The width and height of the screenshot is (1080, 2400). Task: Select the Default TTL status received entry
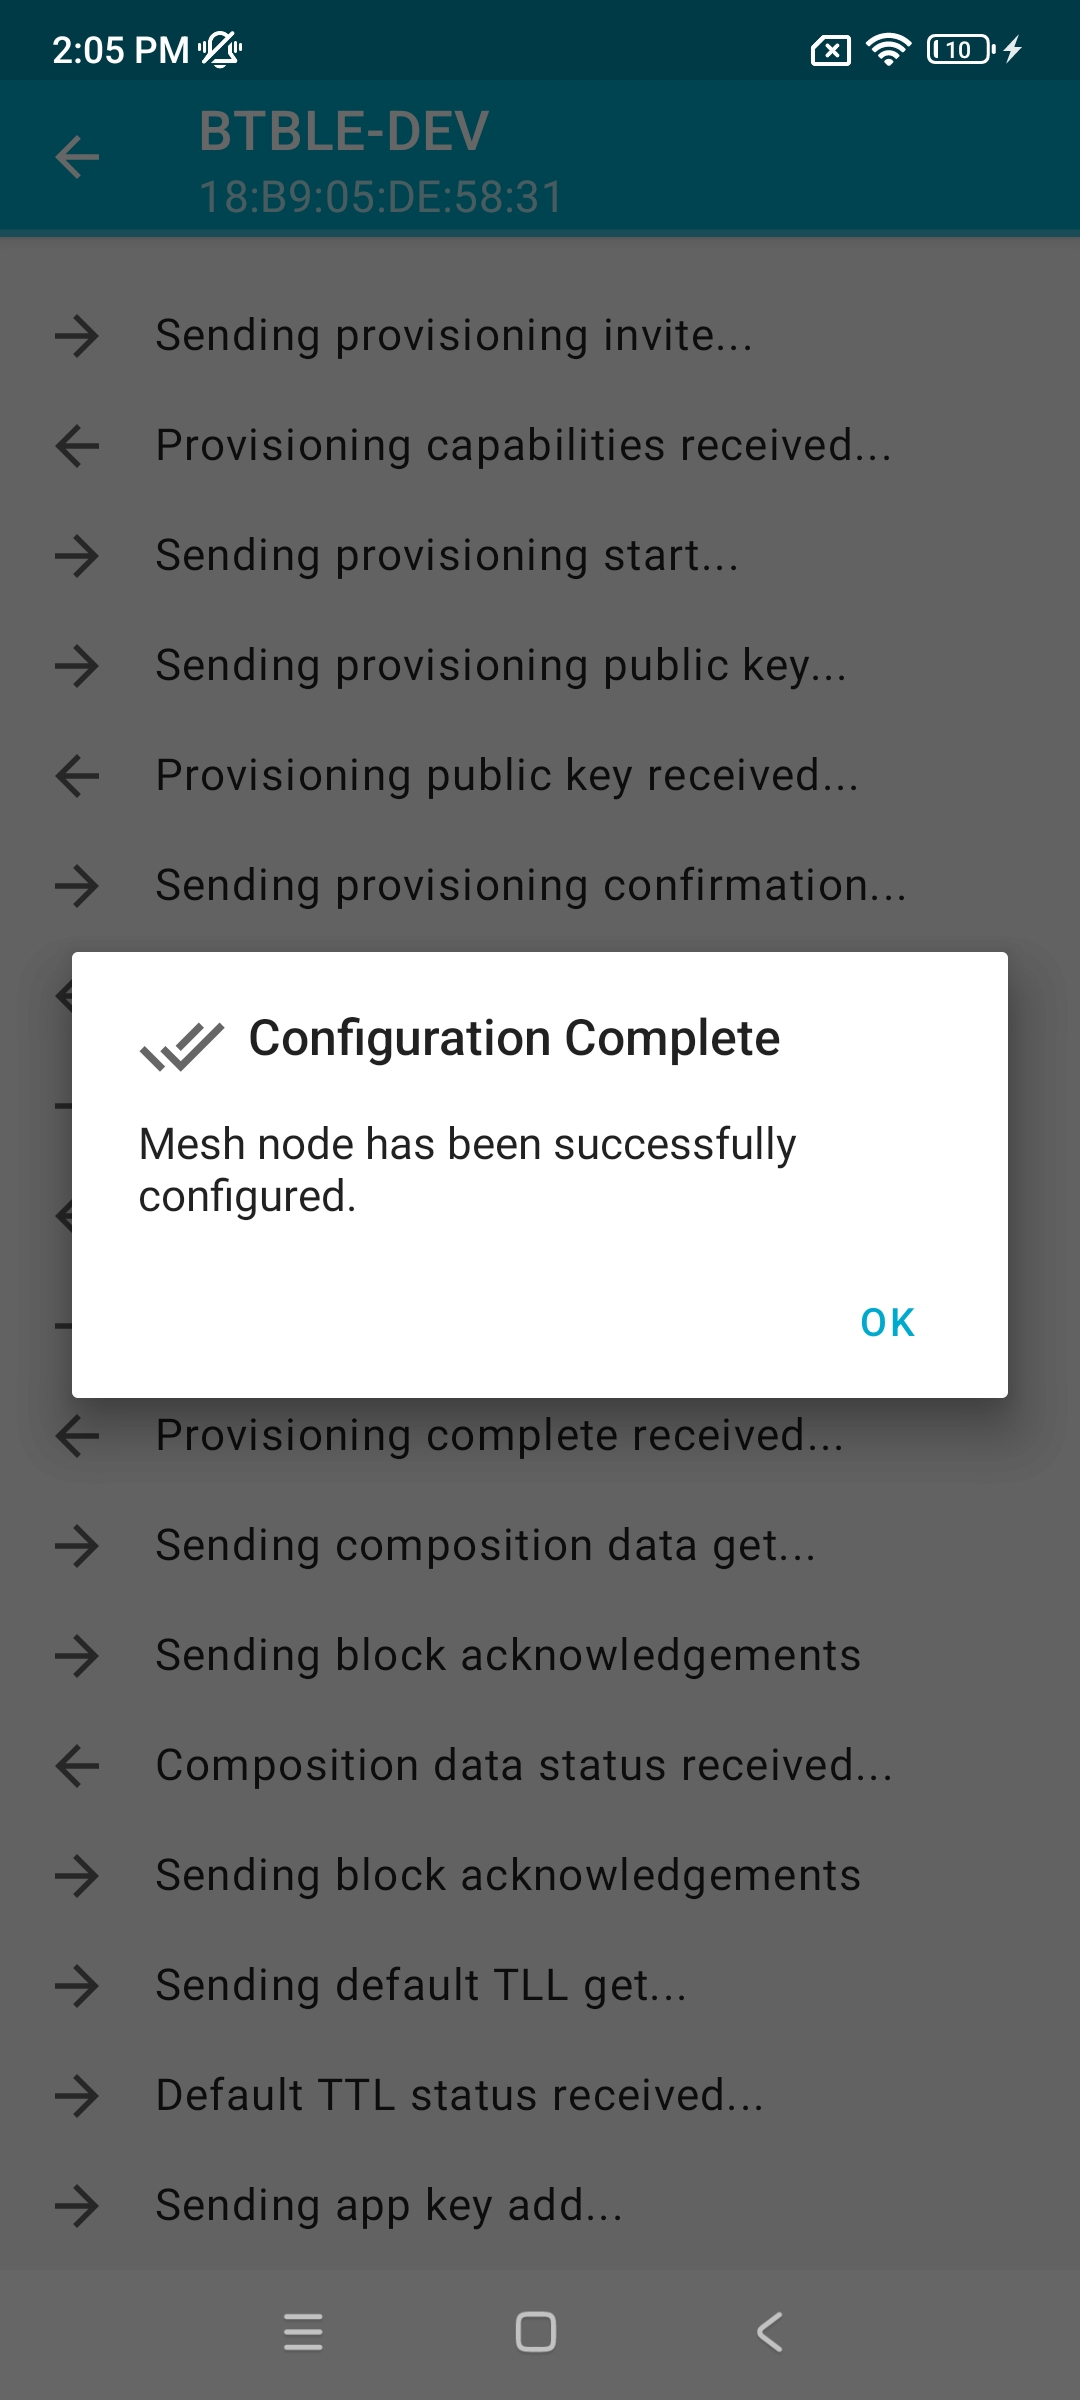460,2096
